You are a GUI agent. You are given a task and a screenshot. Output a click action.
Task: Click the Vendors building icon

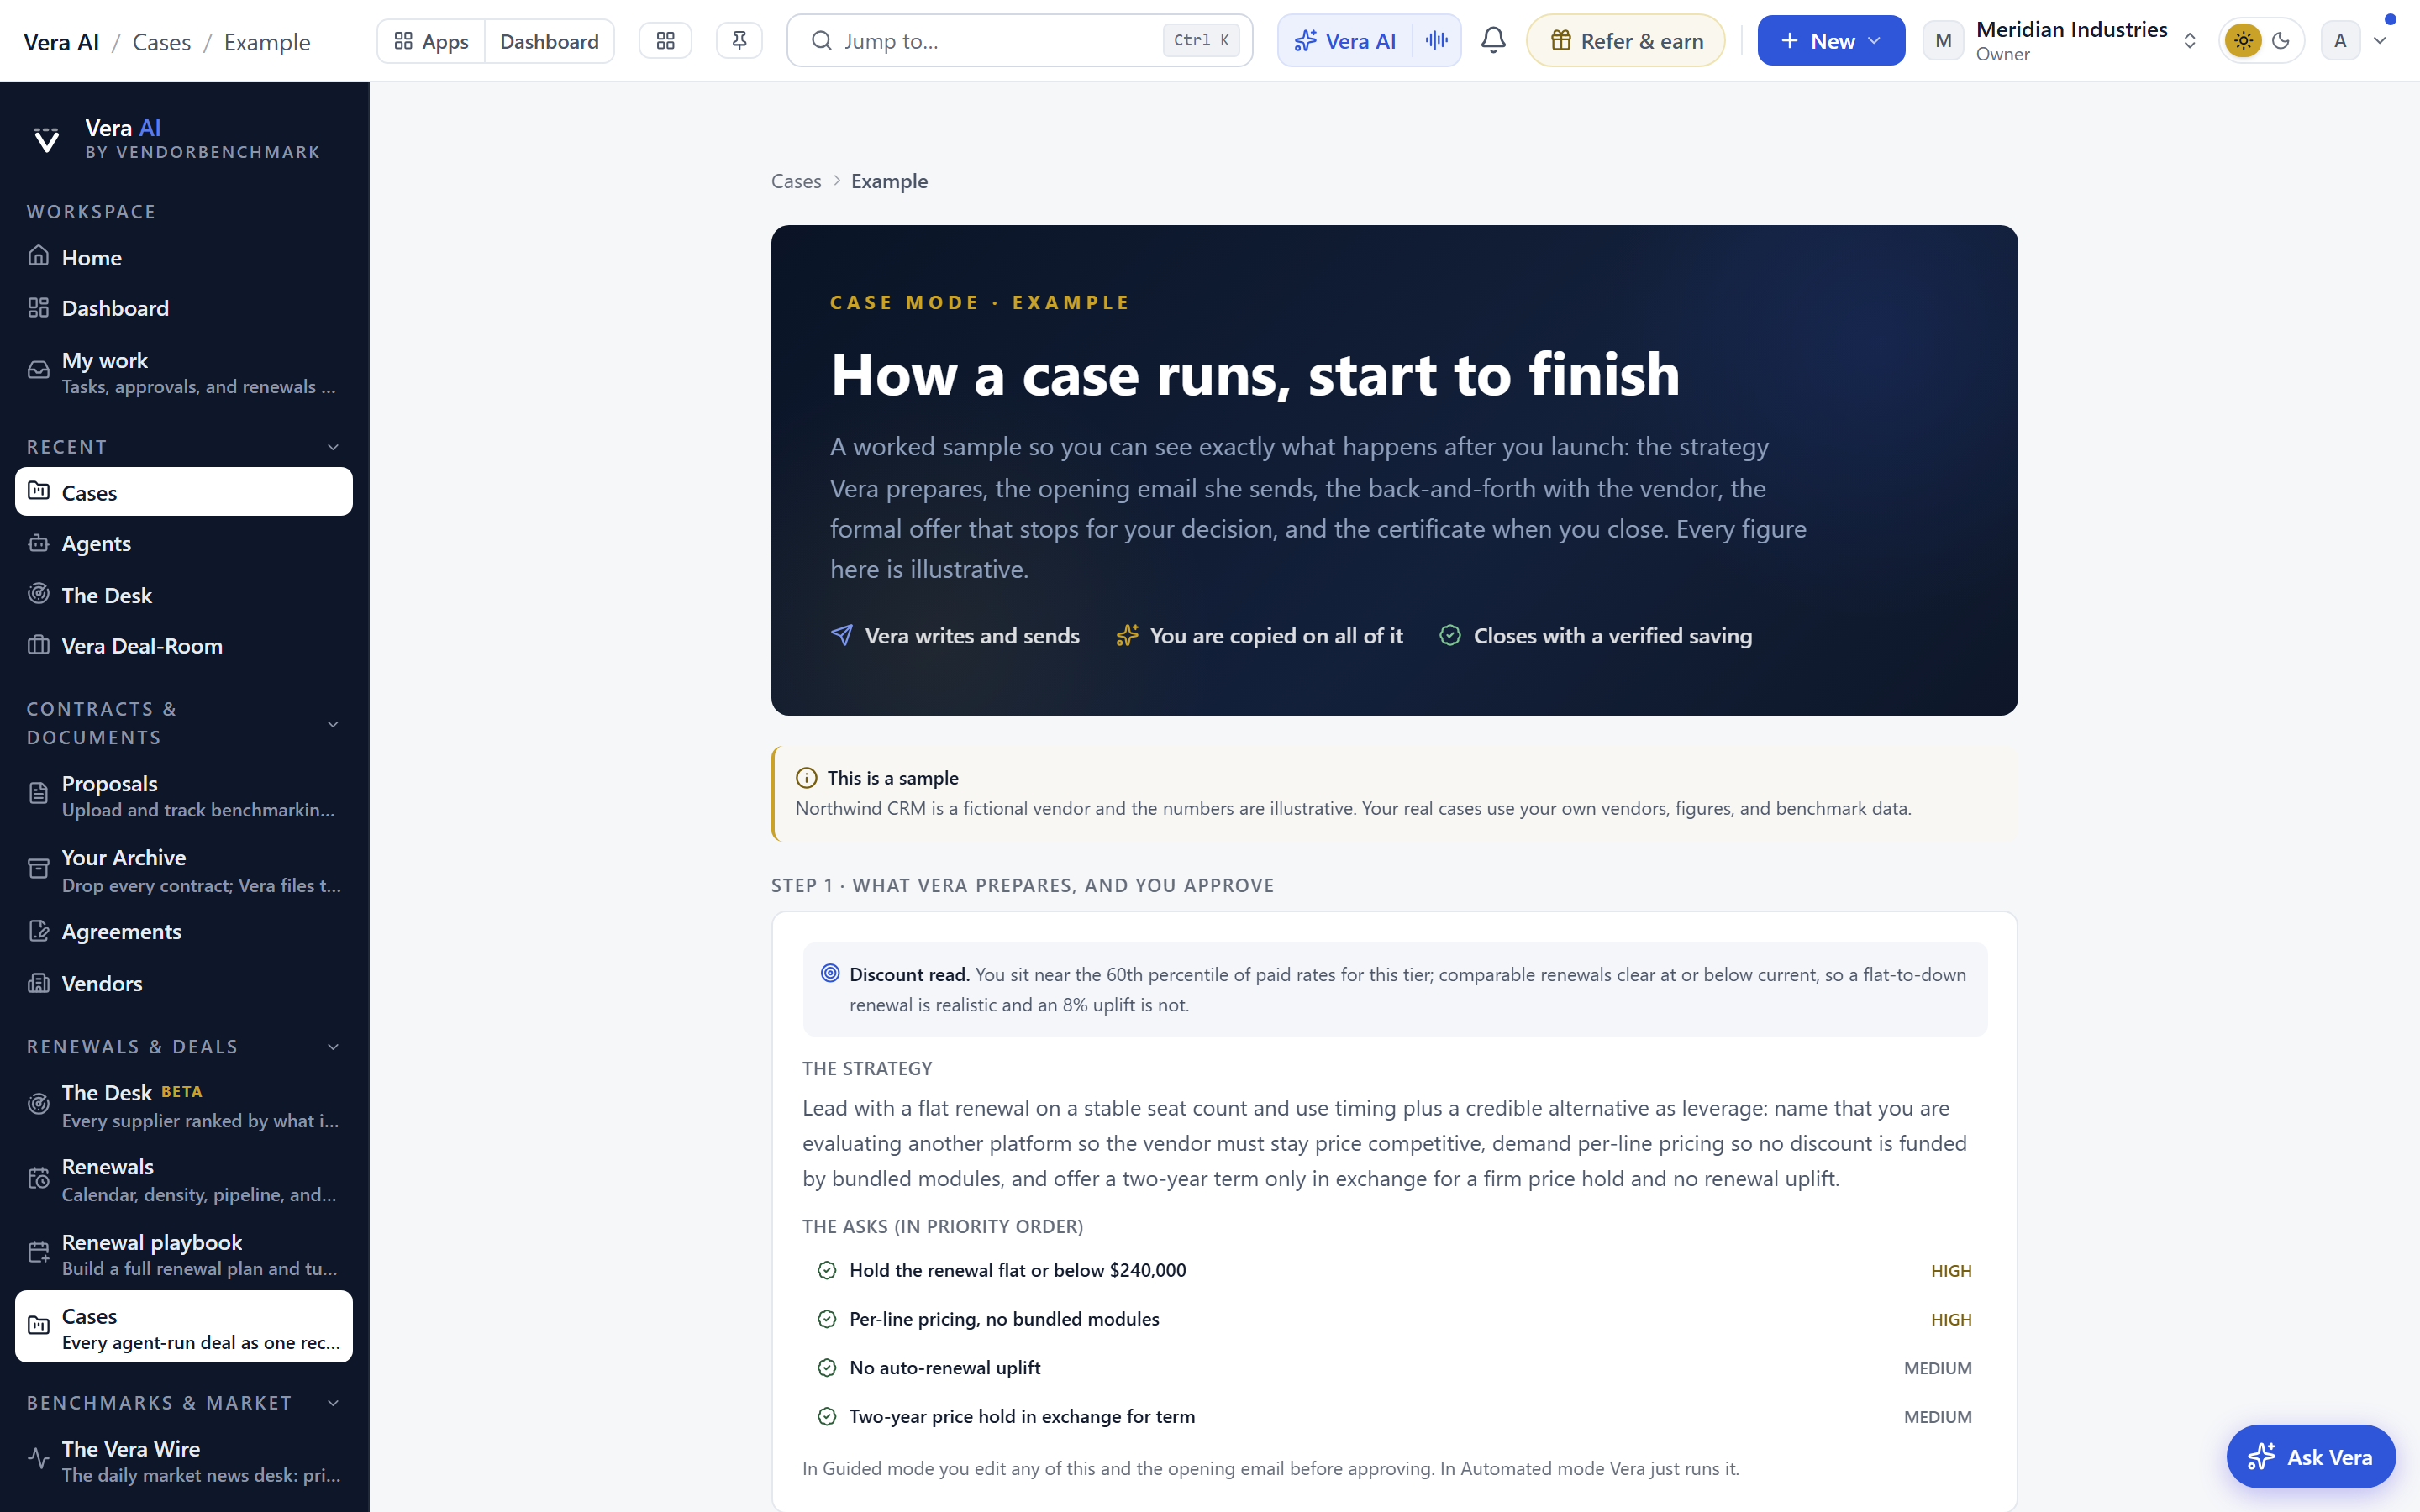click(39, 983)
